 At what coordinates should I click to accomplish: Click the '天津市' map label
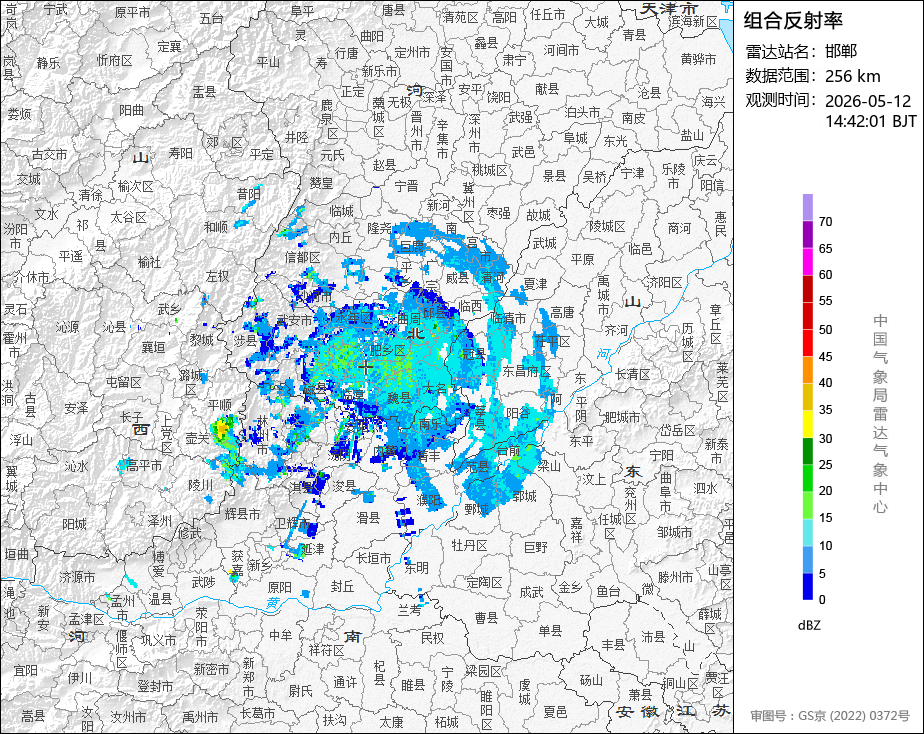(669, 8)
